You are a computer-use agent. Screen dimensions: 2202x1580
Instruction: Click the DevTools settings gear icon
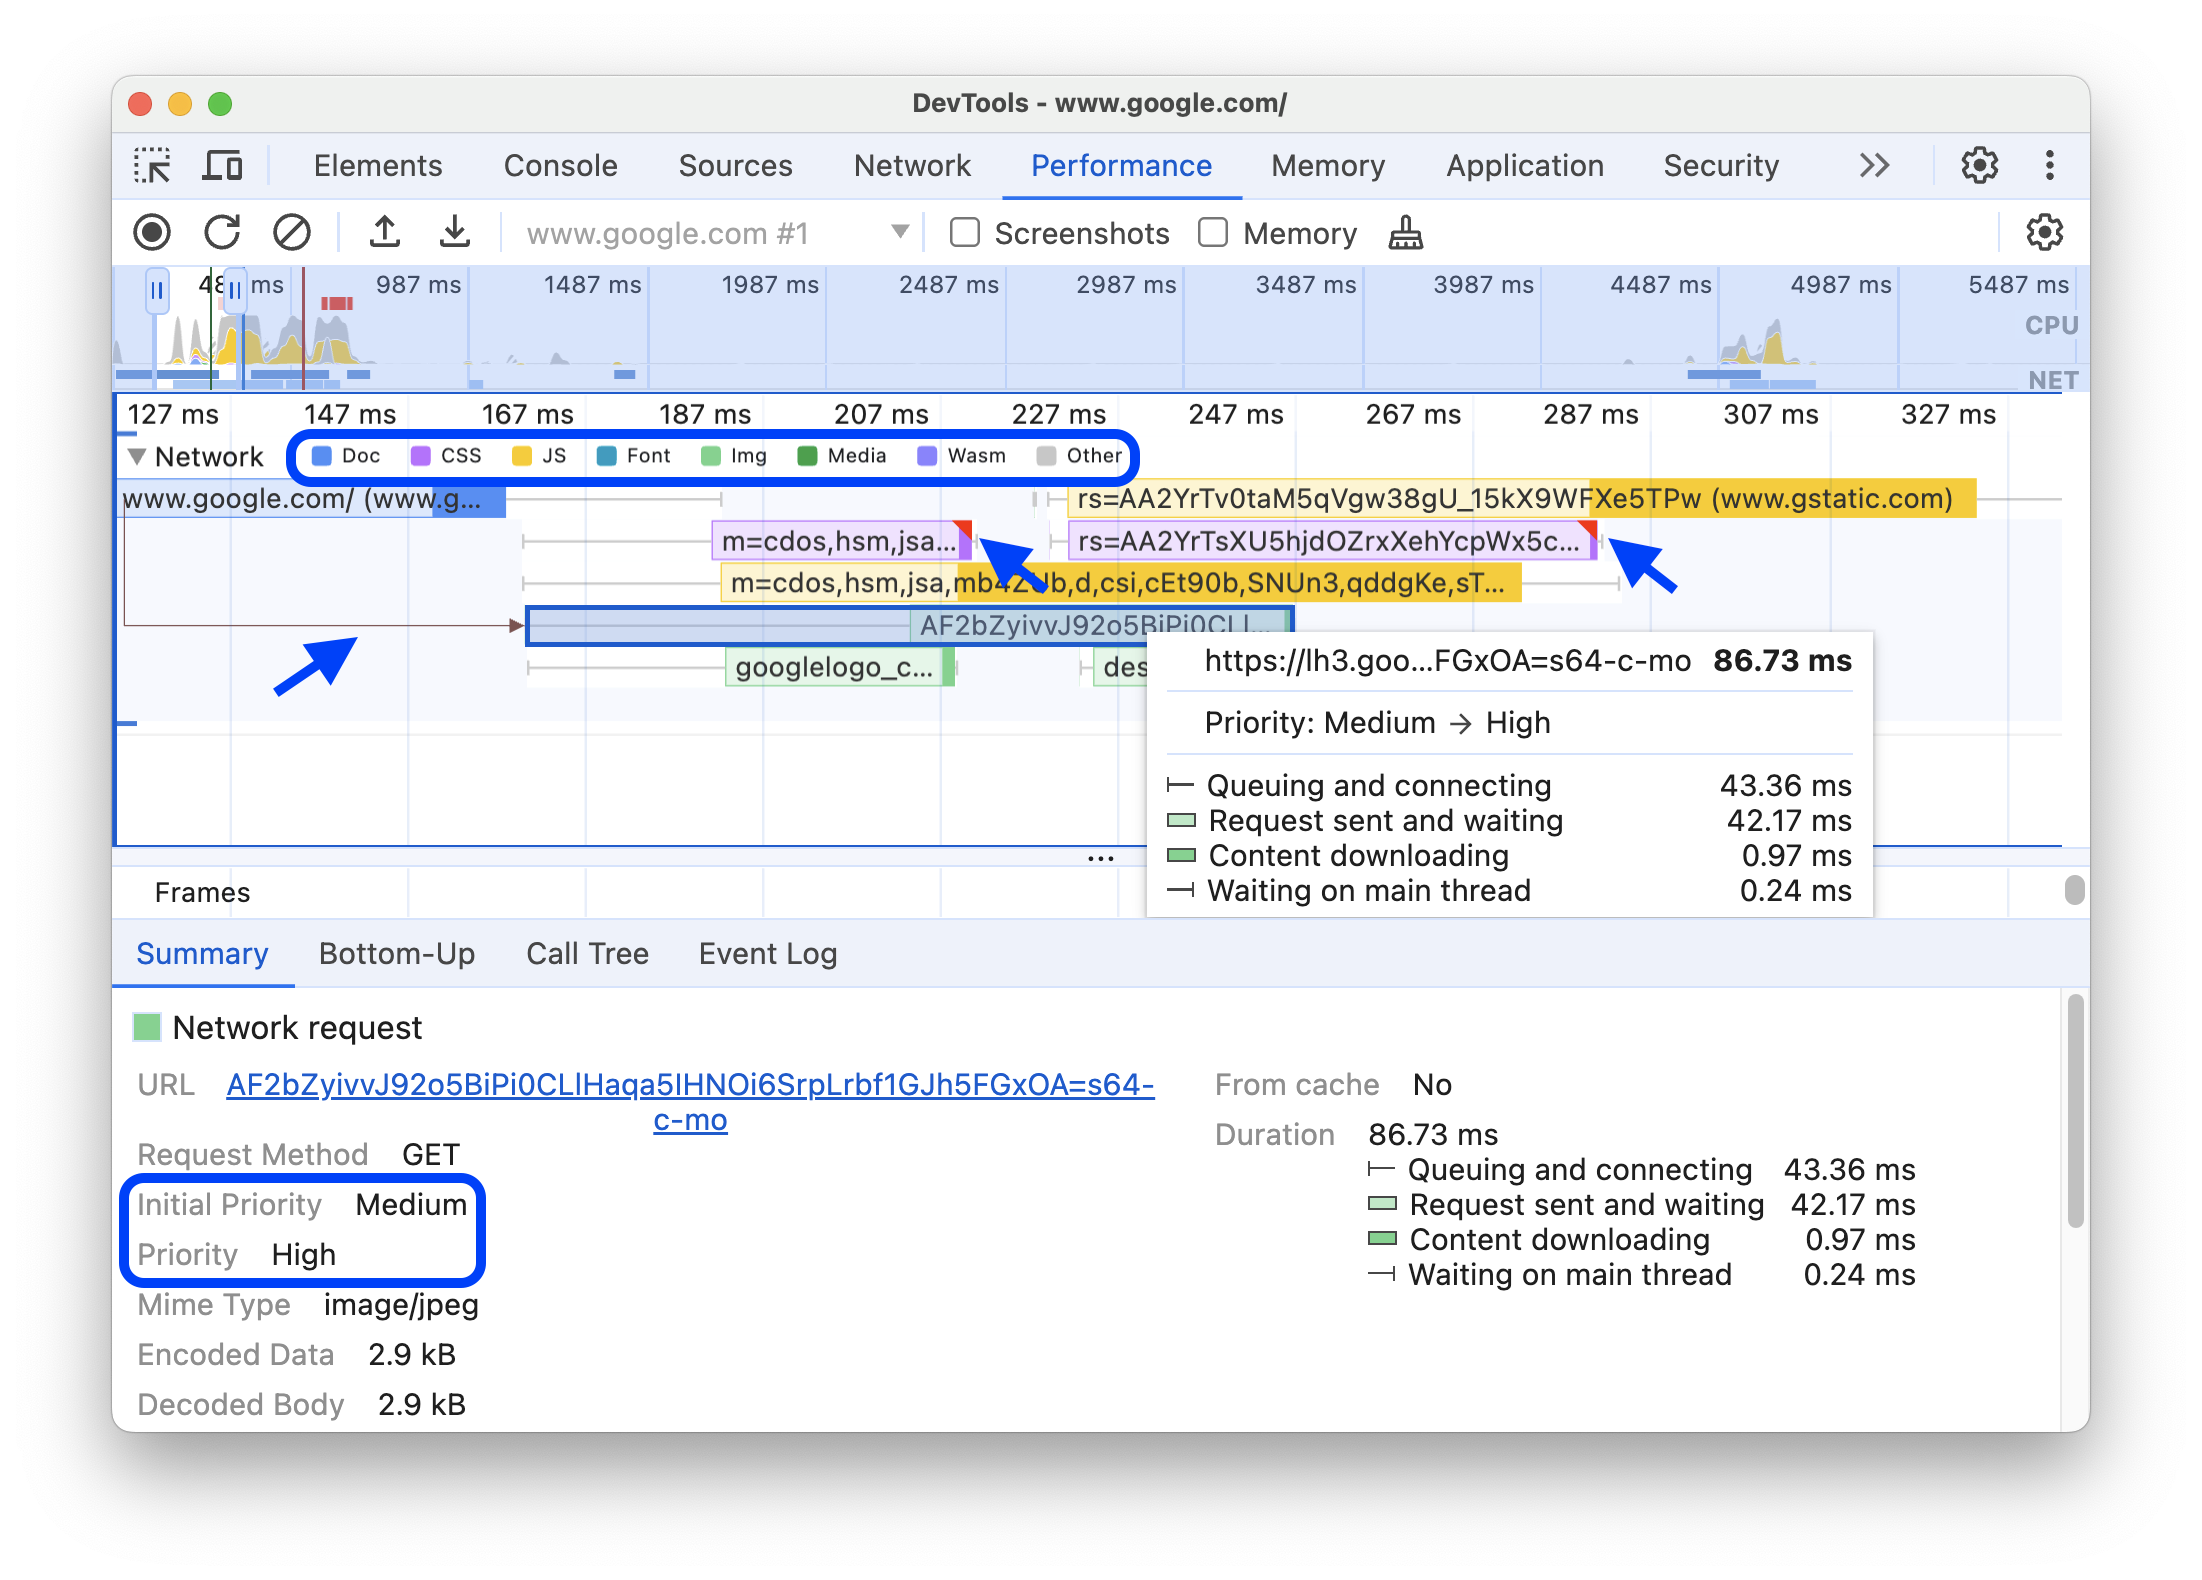1981,164
